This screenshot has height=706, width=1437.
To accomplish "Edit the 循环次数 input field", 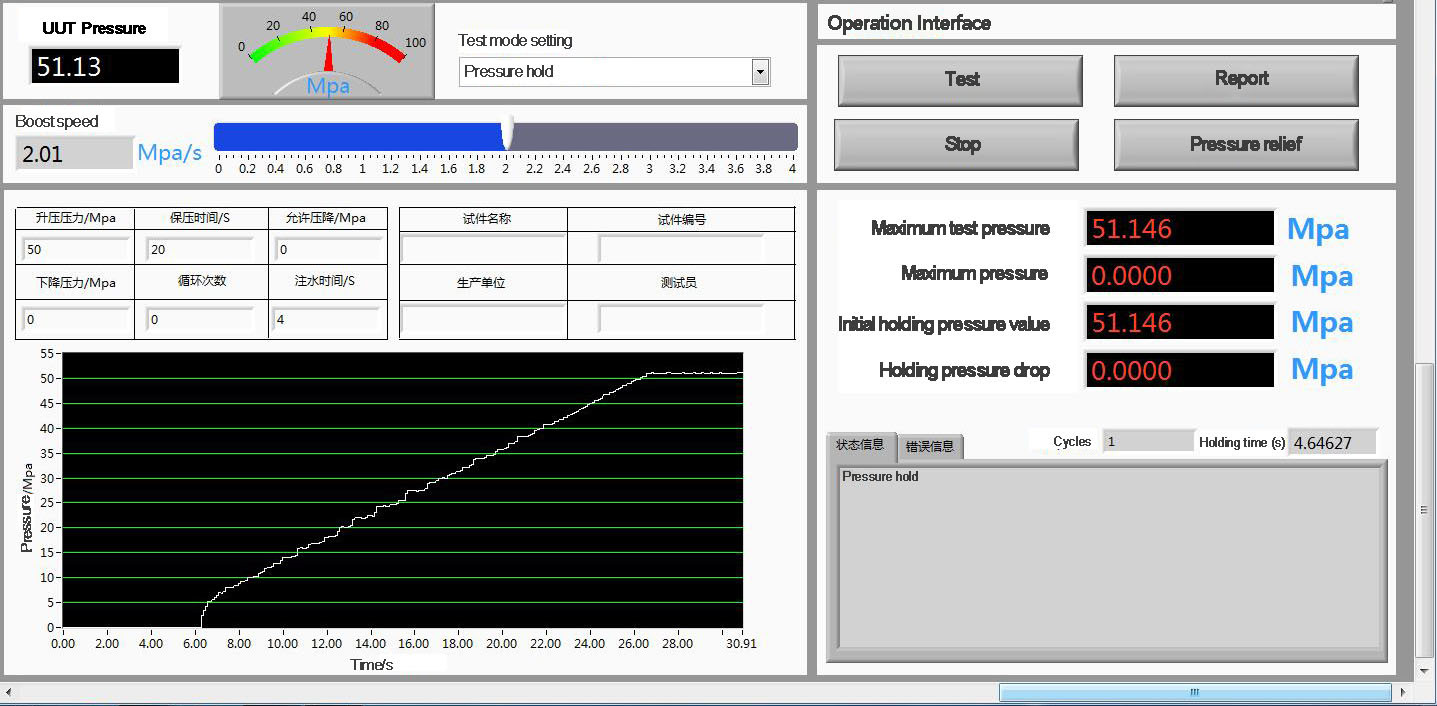I will click(200, 320).
